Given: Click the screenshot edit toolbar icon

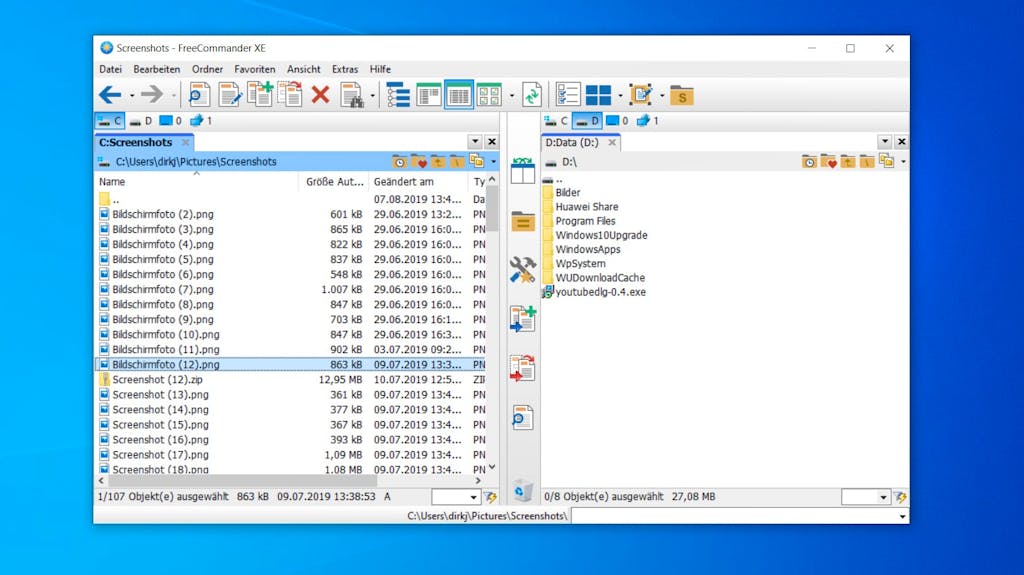Looking at the screenshot, I should (641, 95).
